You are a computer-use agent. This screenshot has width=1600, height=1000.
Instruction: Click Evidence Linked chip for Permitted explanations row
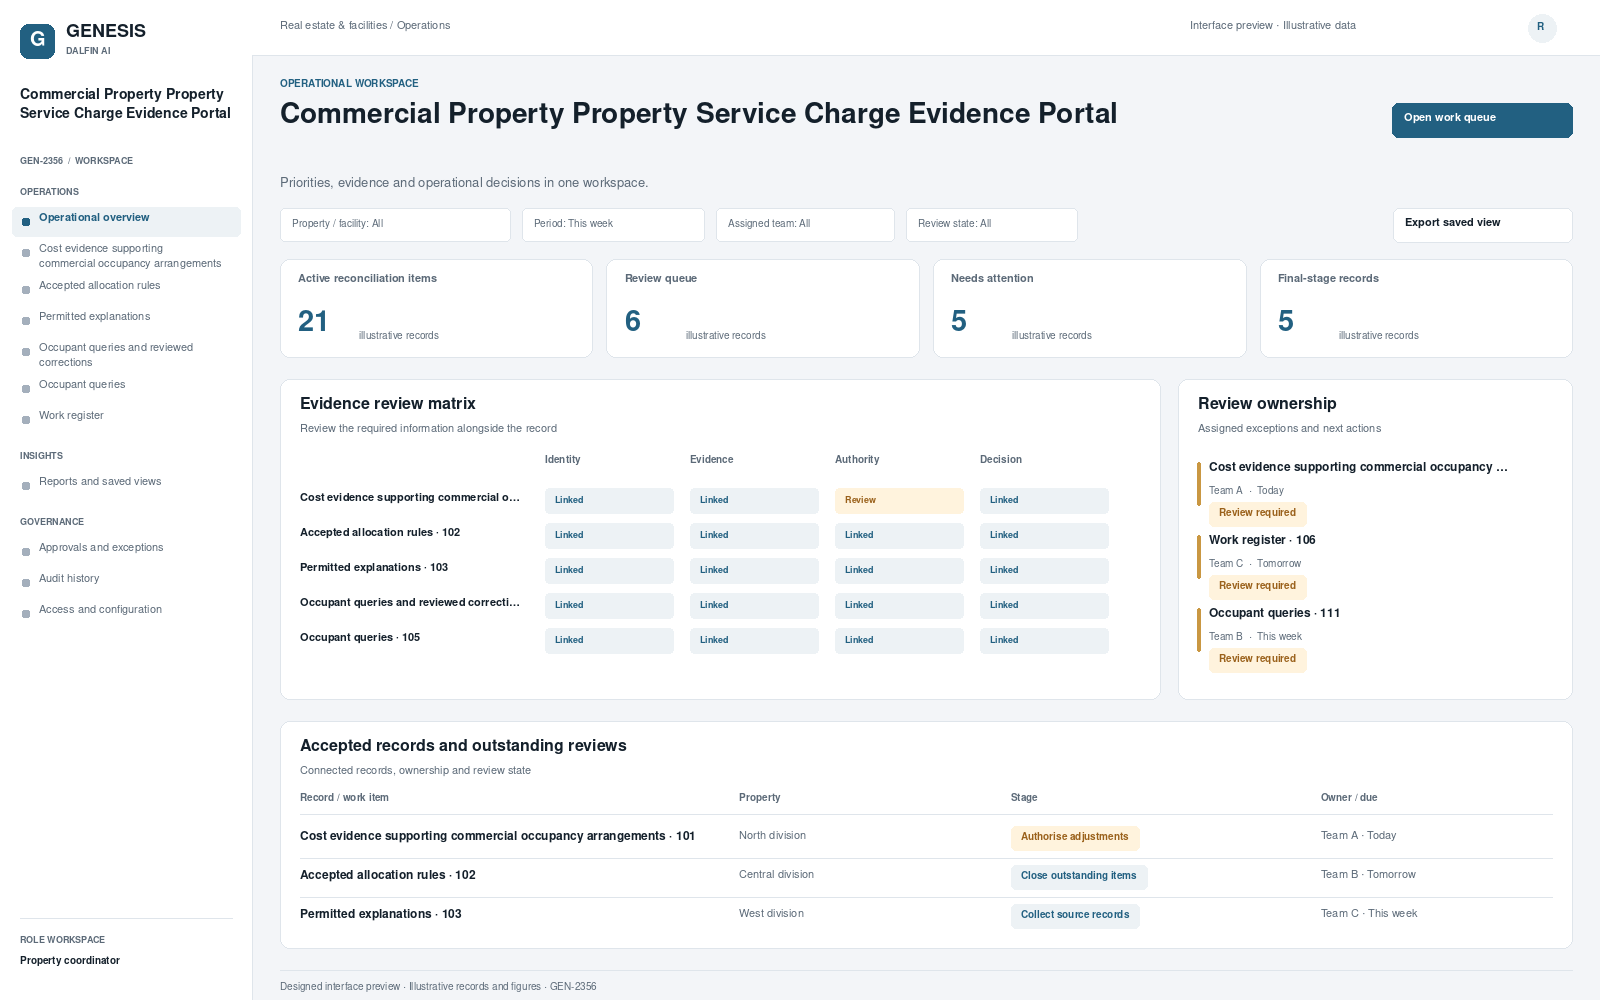click(x=754, y=570)
